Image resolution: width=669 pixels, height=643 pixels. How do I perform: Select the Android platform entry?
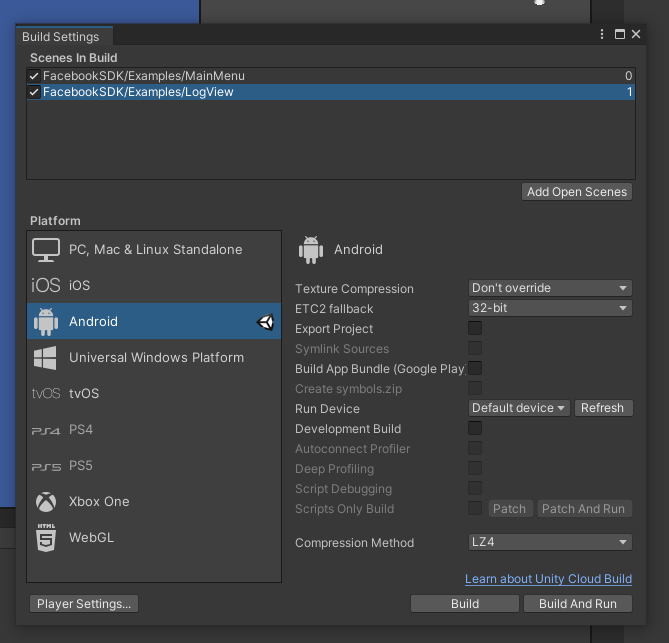(x=154, y=321)
